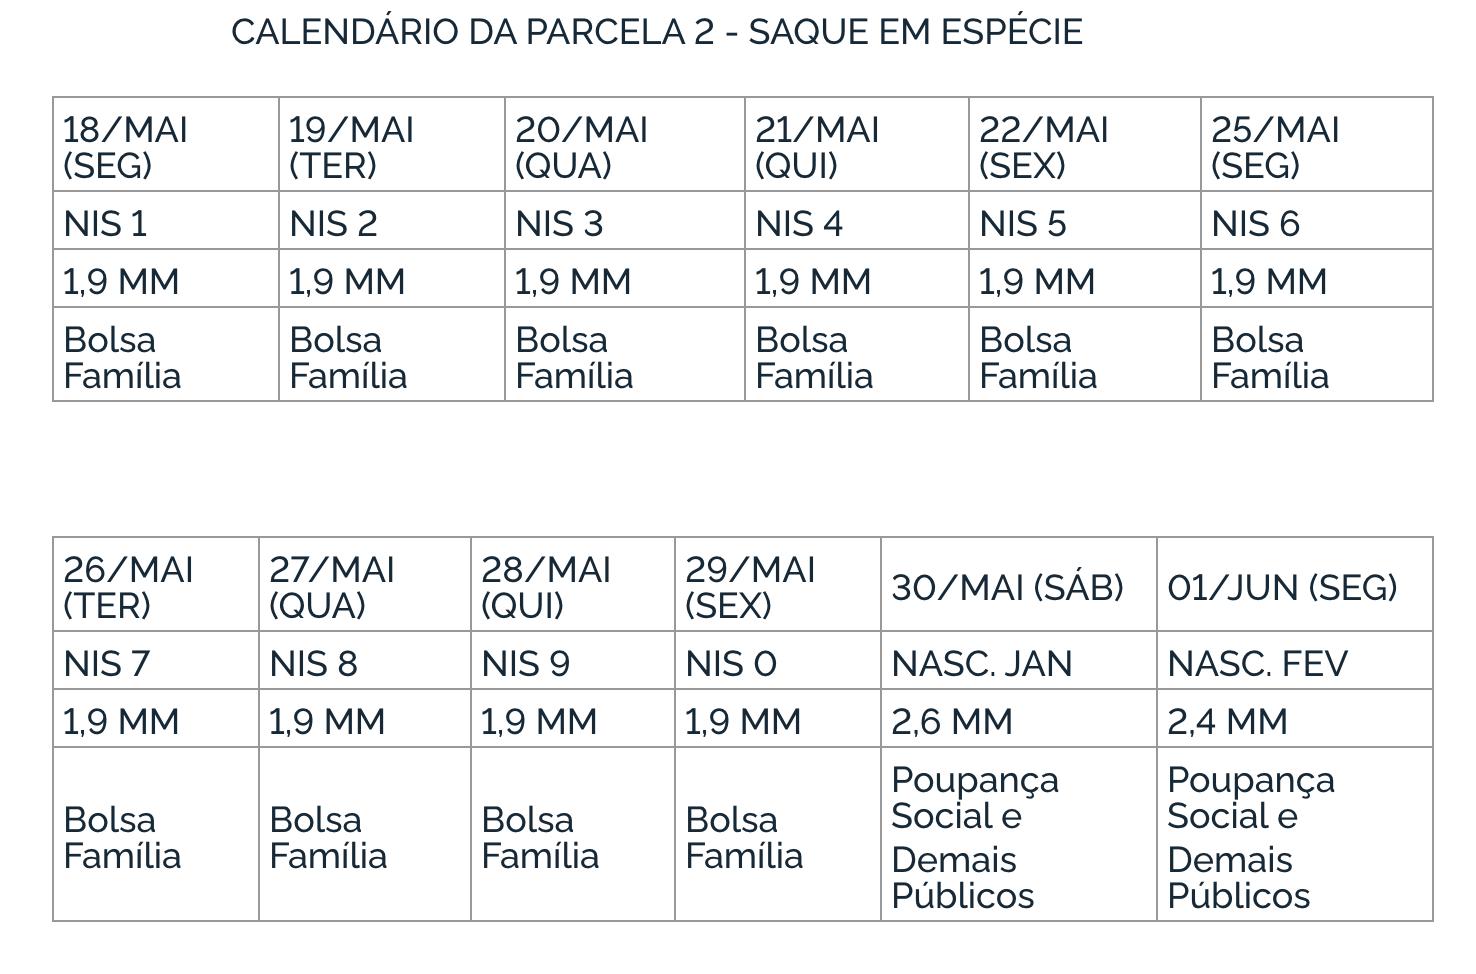
Task: Click the 21/MAI (QUI) date cell
Action: coord(856,146)
